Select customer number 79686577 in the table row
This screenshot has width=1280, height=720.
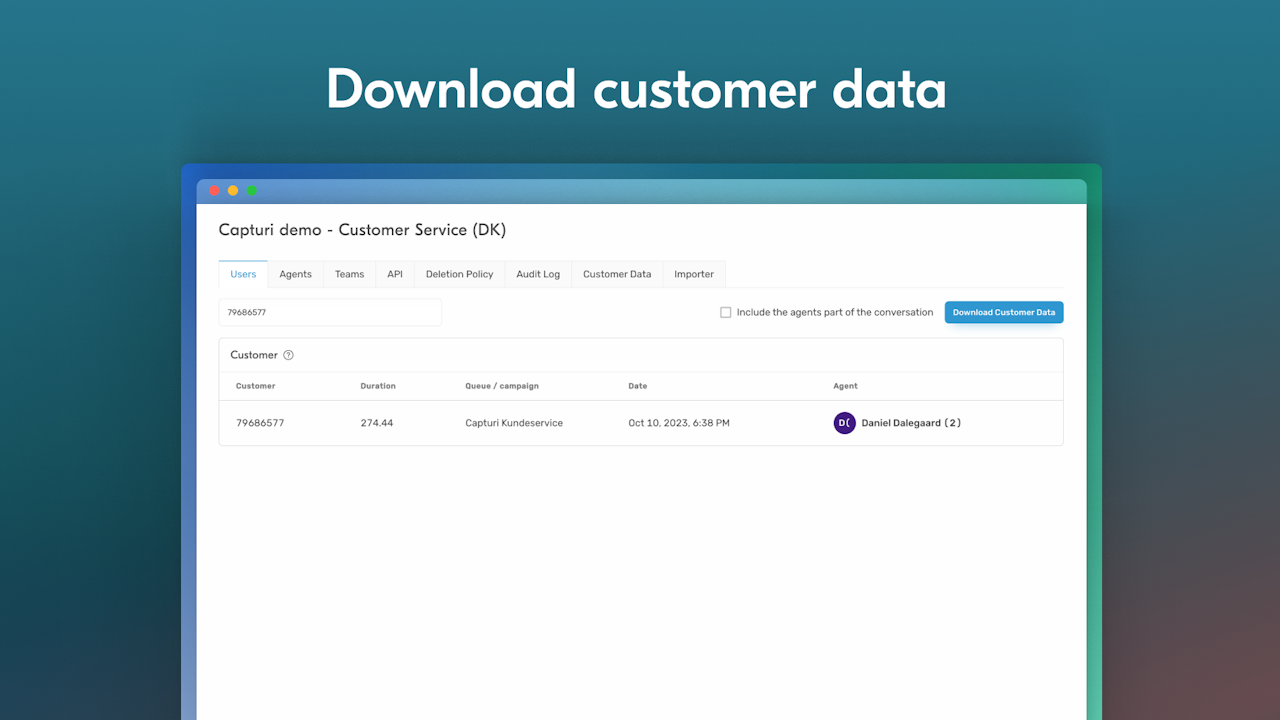tap(260, 423)
